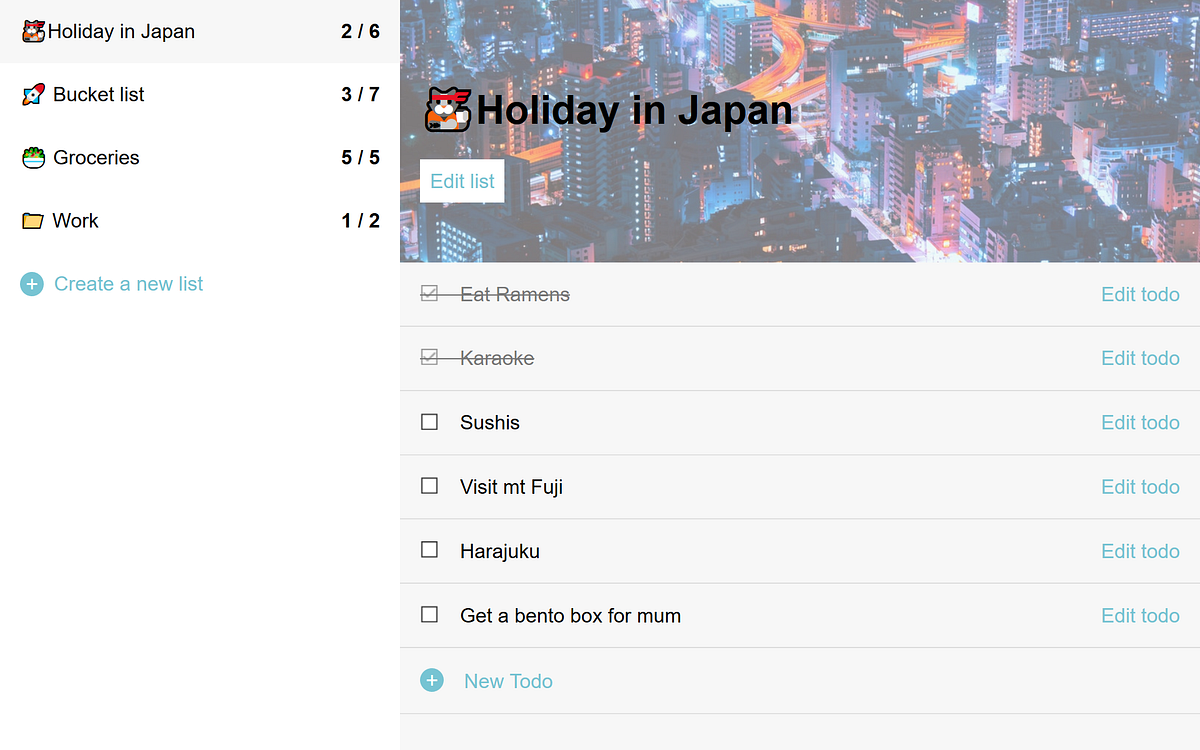Click the 2 / 6 progress counter for Holiday in Japan
1200x750 pixels.
point(362,30)
